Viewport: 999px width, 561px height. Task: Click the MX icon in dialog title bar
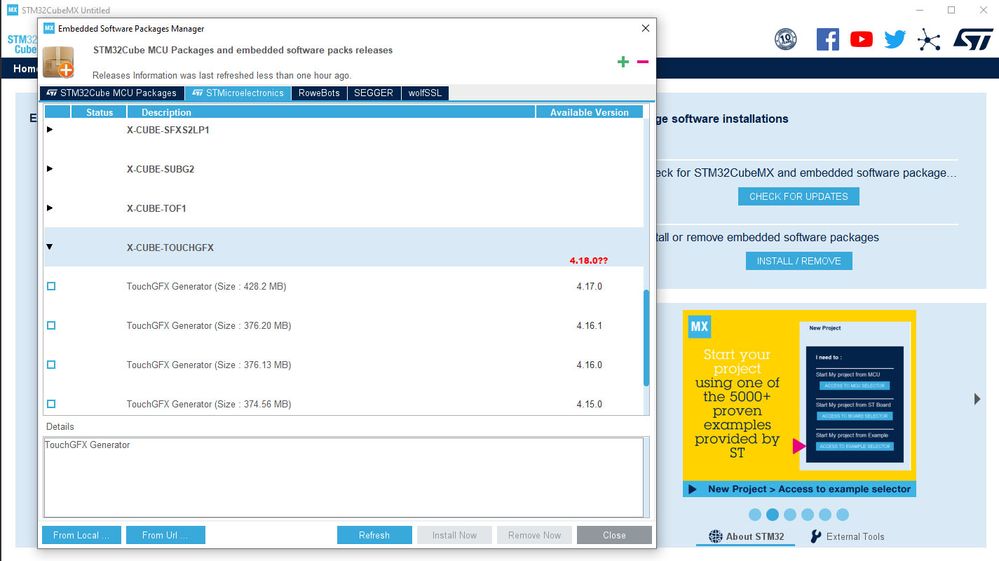pos(49,28)
